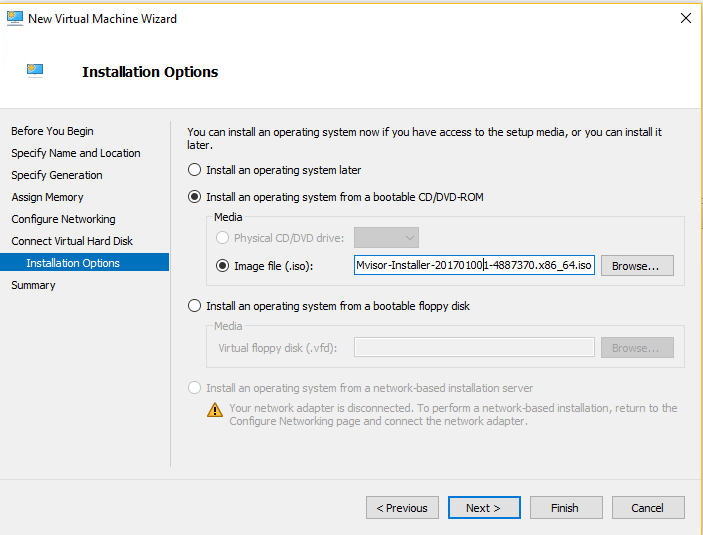Switch to Specify Generation step
This screenshot has width=703, height=535.
[x=57, y=175]
